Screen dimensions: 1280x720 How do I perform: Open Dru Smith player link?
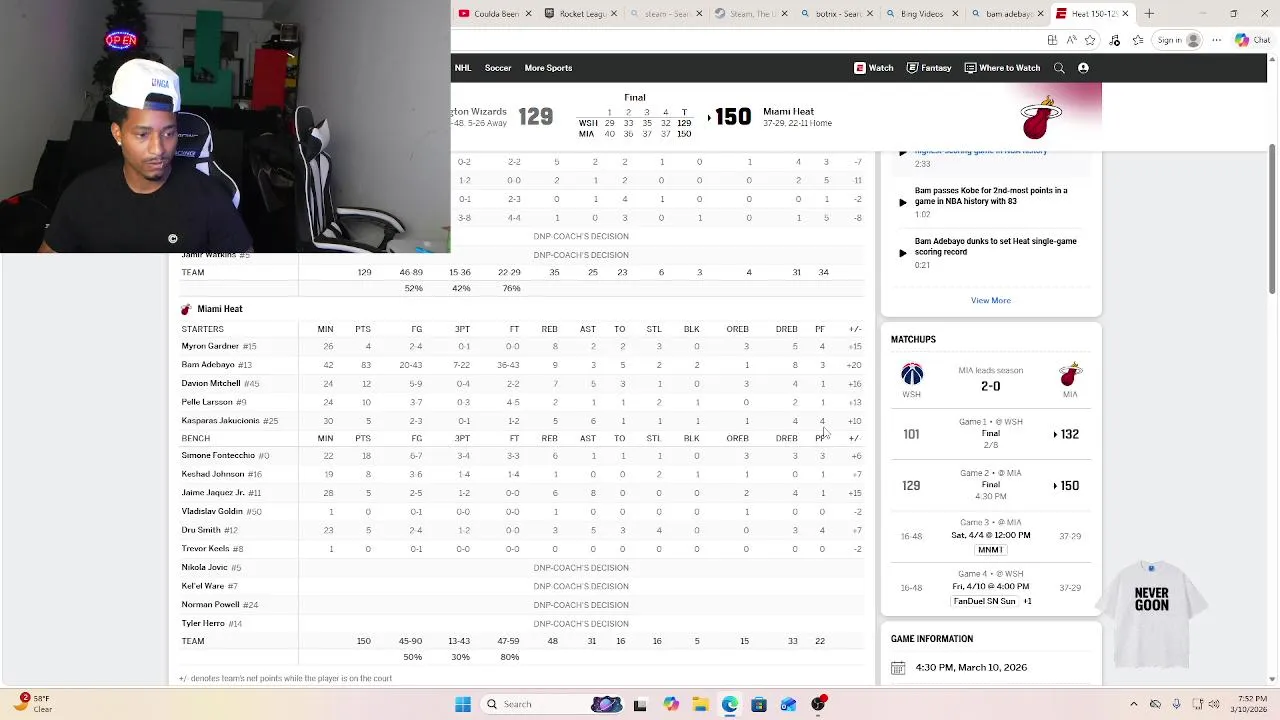click(201, 530)
